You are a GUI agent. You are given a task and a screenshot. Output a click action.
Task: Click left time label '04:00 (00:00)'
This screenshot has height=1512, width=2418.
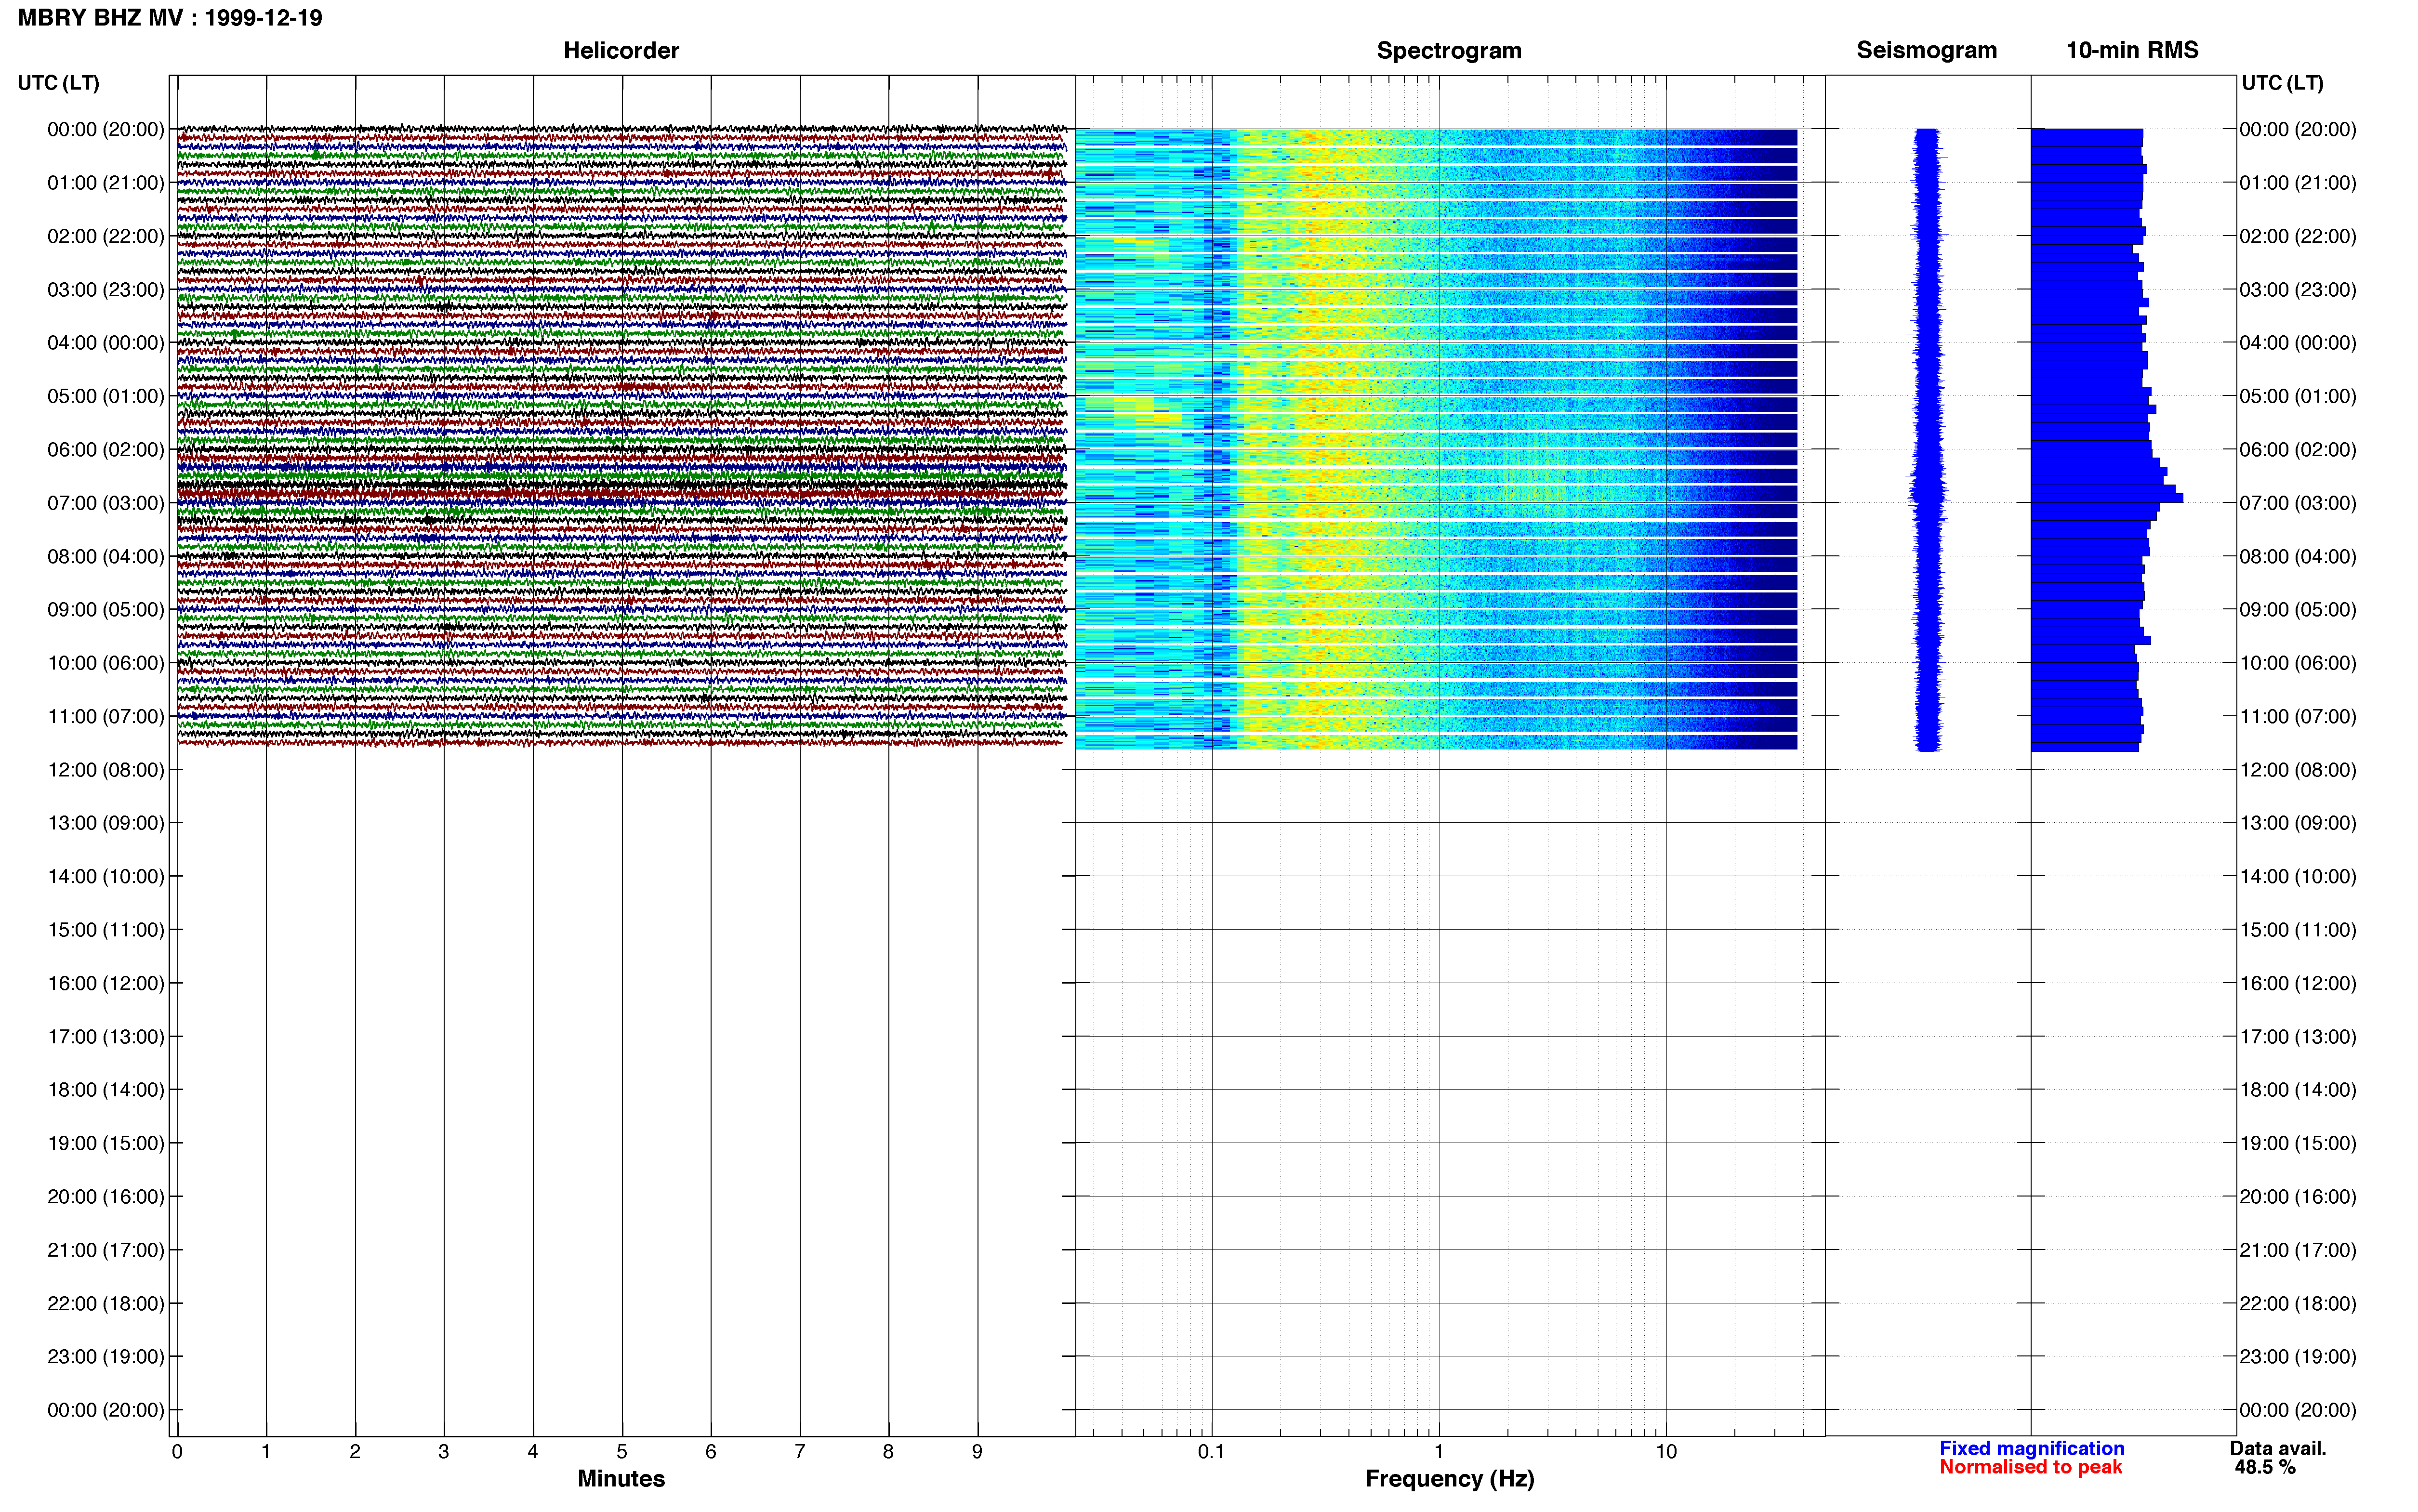(x=106, y=343)
